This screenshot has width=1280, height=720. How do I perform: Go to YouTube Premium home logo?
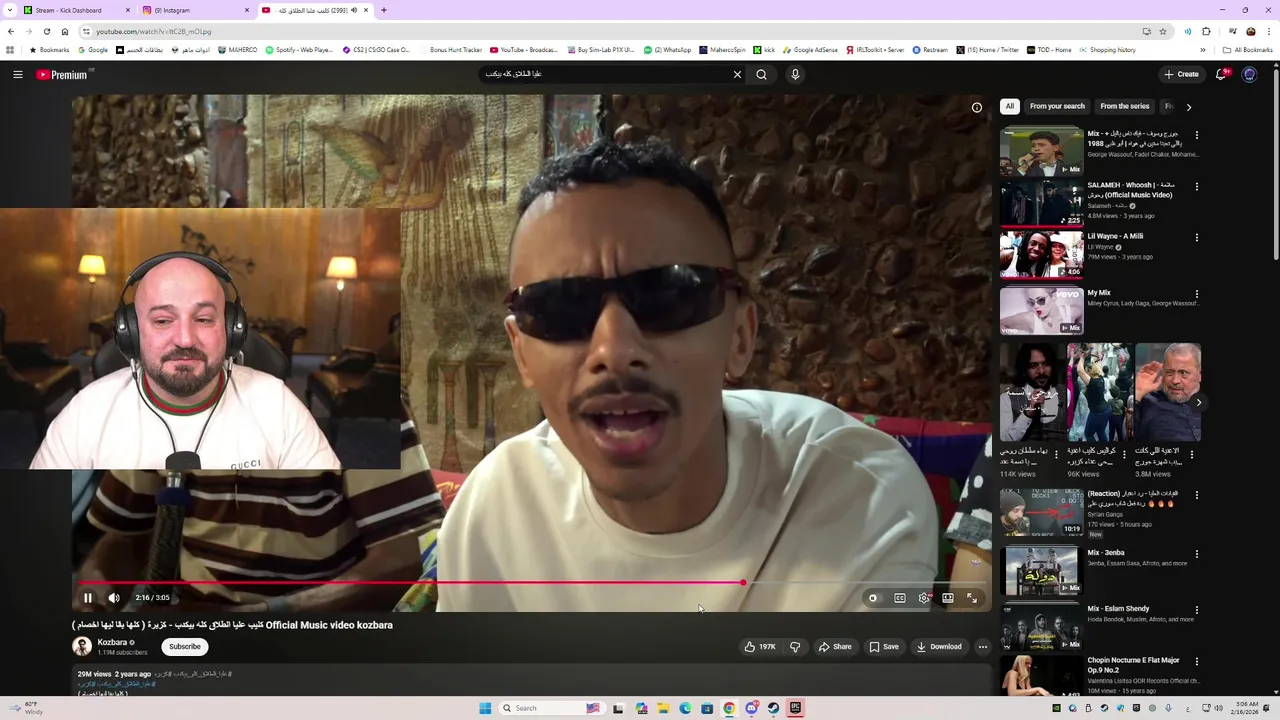(64, 74)
